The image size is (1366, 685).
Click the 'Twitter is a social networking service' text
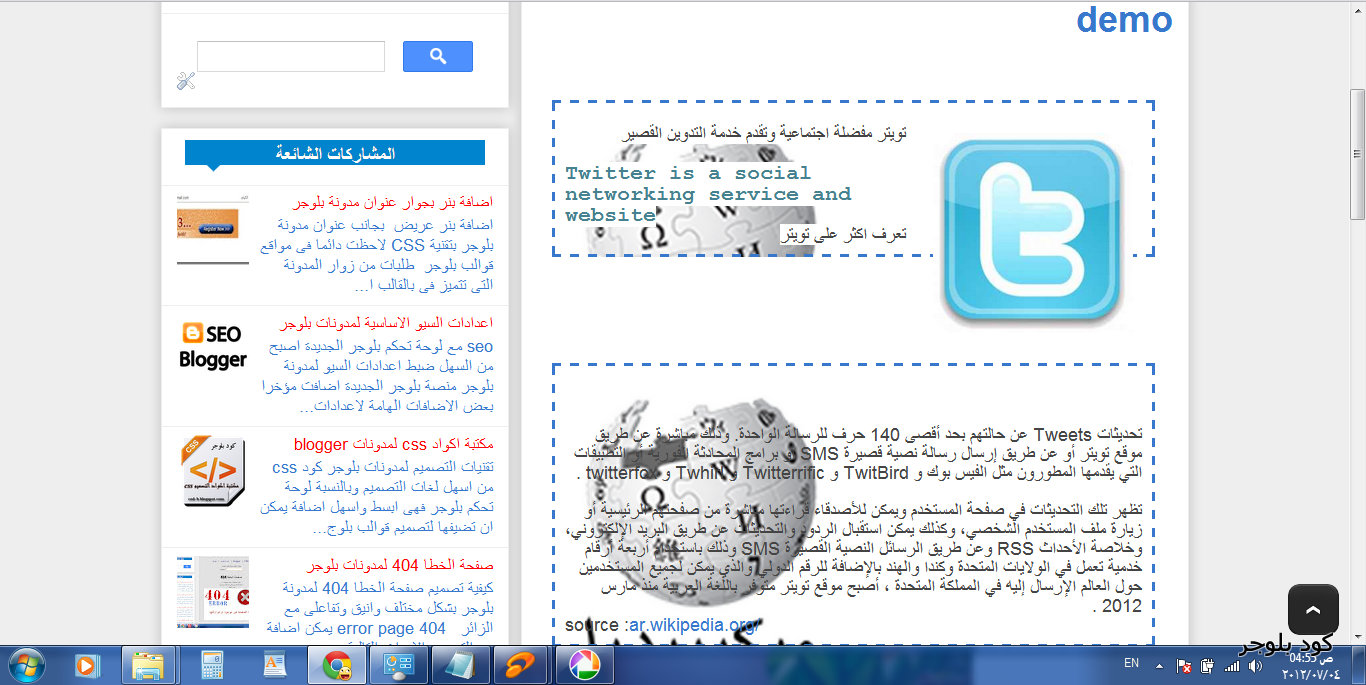point(708,194)
